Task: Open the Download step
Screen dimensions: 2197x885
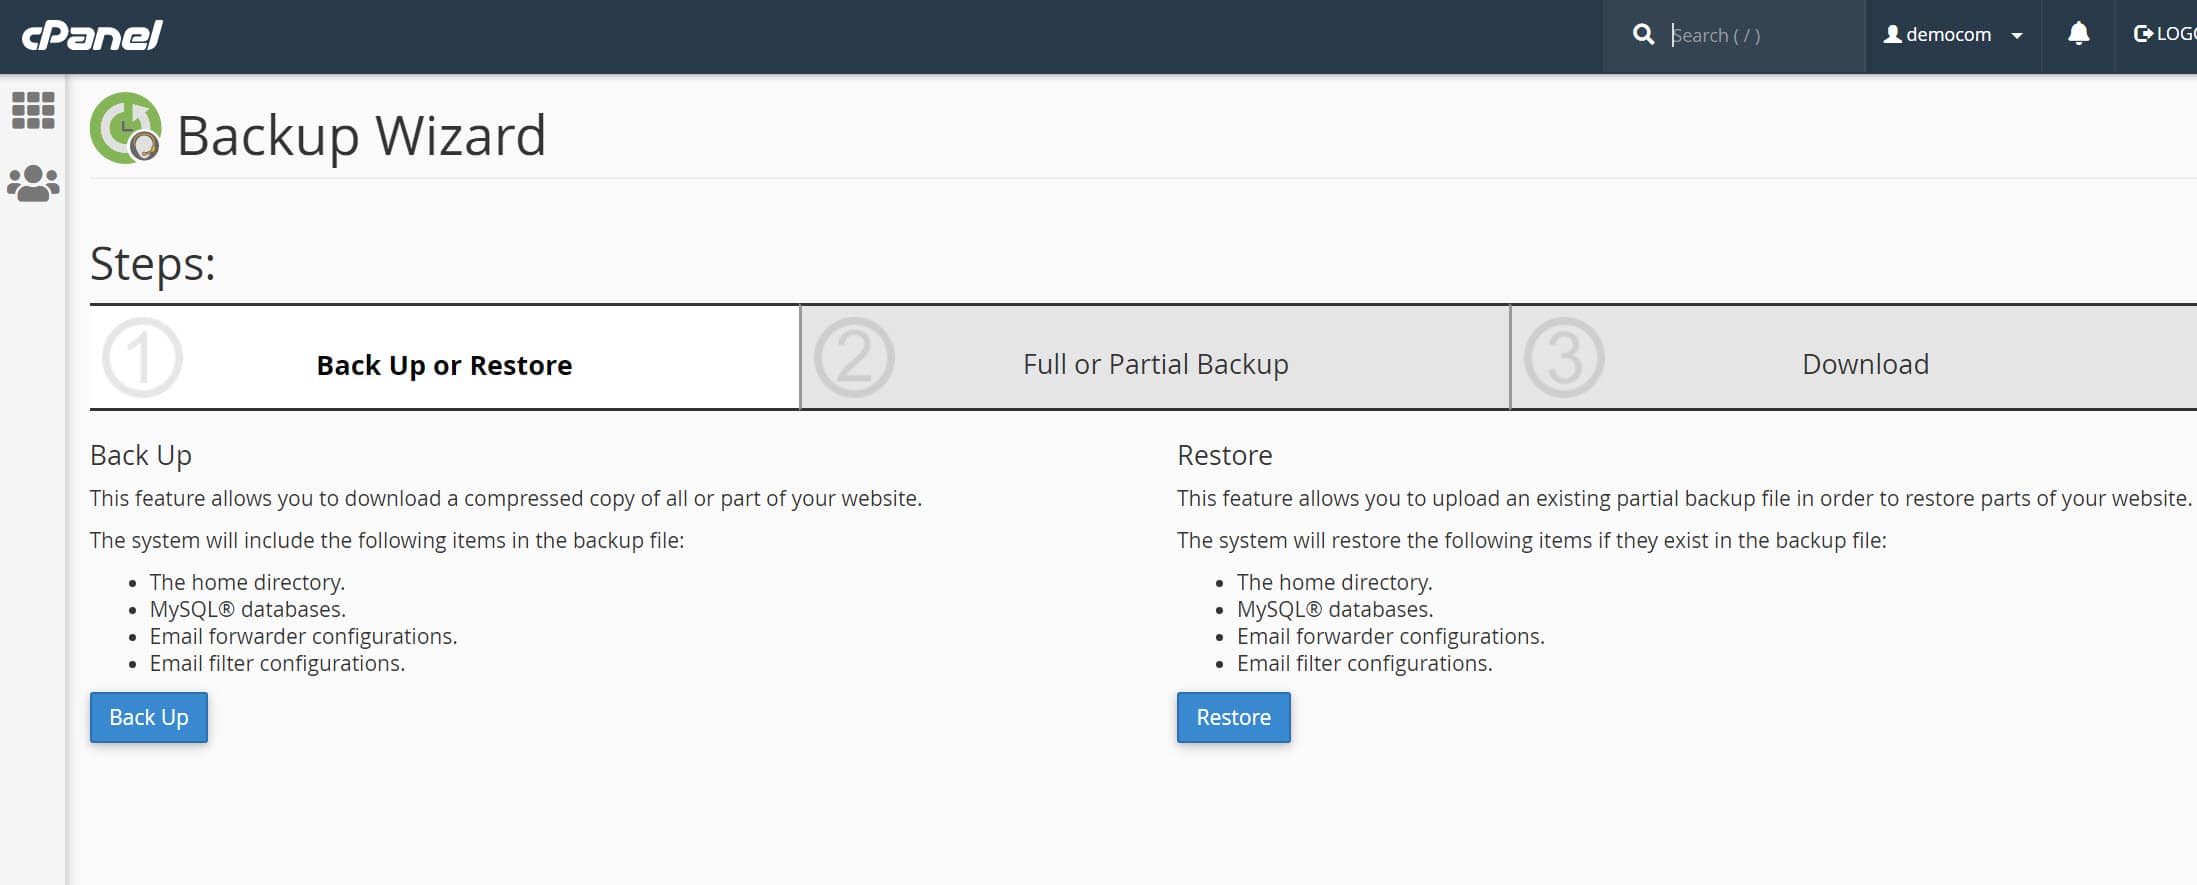Action: tap(1864, 363)
